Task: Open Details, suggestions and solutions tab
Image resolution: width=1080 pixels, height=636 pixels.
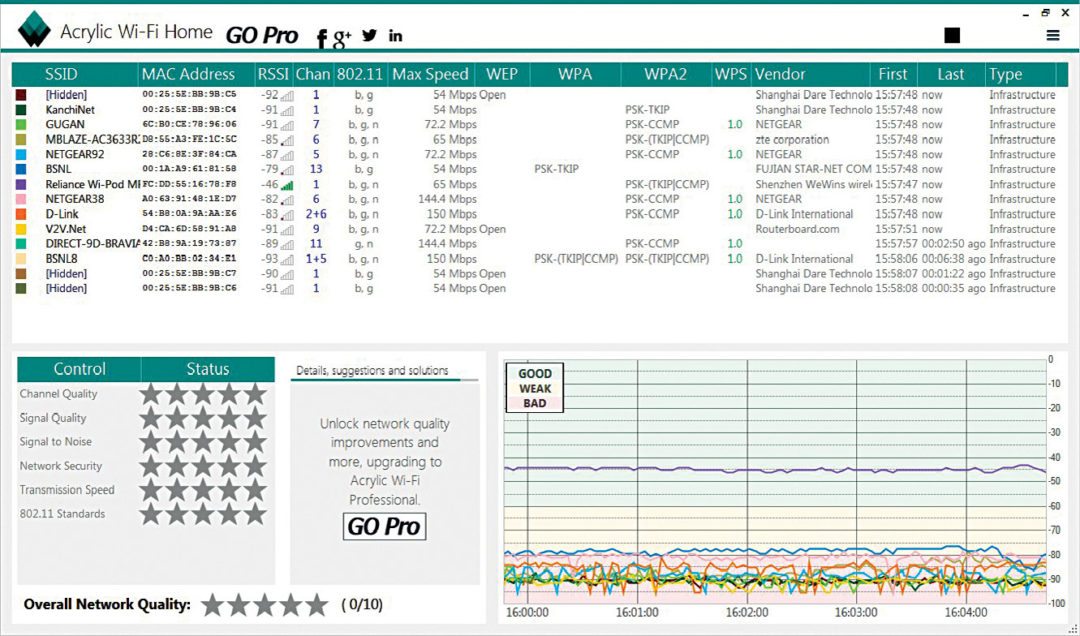Action: 372,371
